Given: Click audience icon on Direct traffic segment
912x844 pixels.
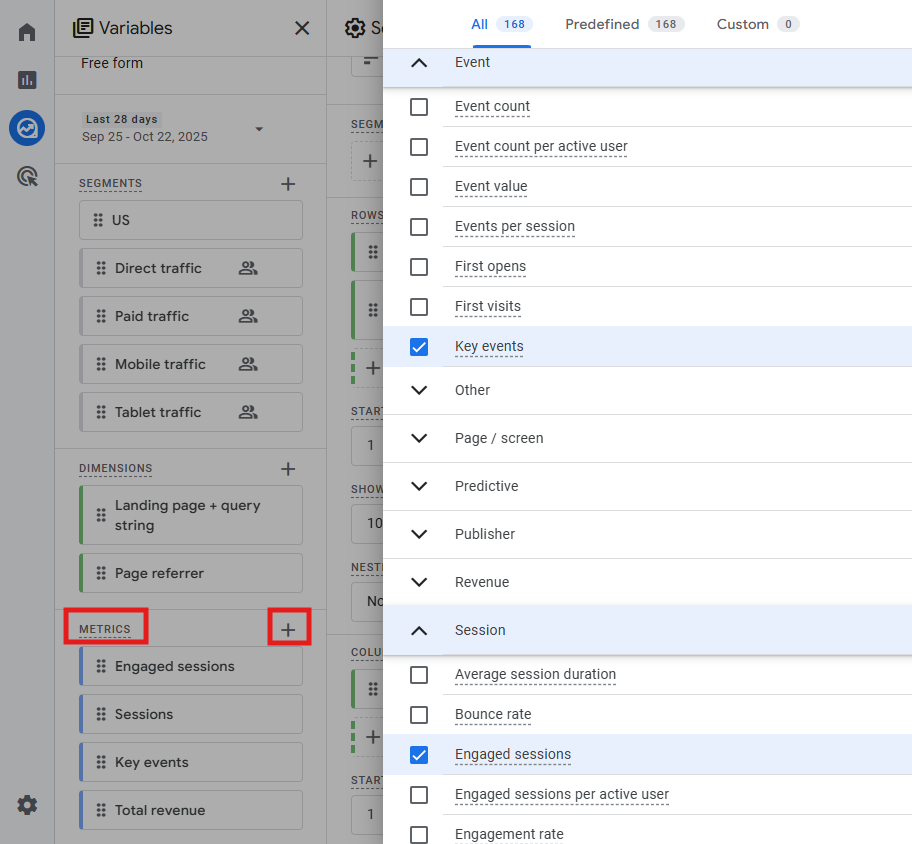Looking at the screenshot, I should pyautogui.click(x=248, y=268).
